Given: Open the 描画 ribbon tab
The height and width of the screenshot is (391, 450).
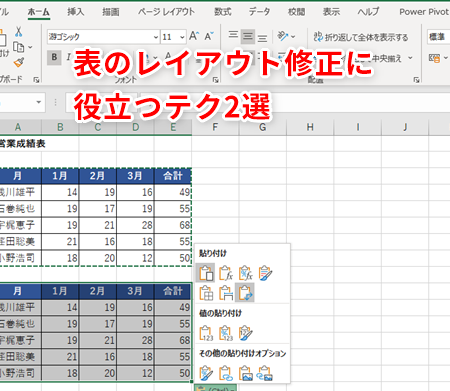Looking at the screenshot, I should click(x=111, y=12).
